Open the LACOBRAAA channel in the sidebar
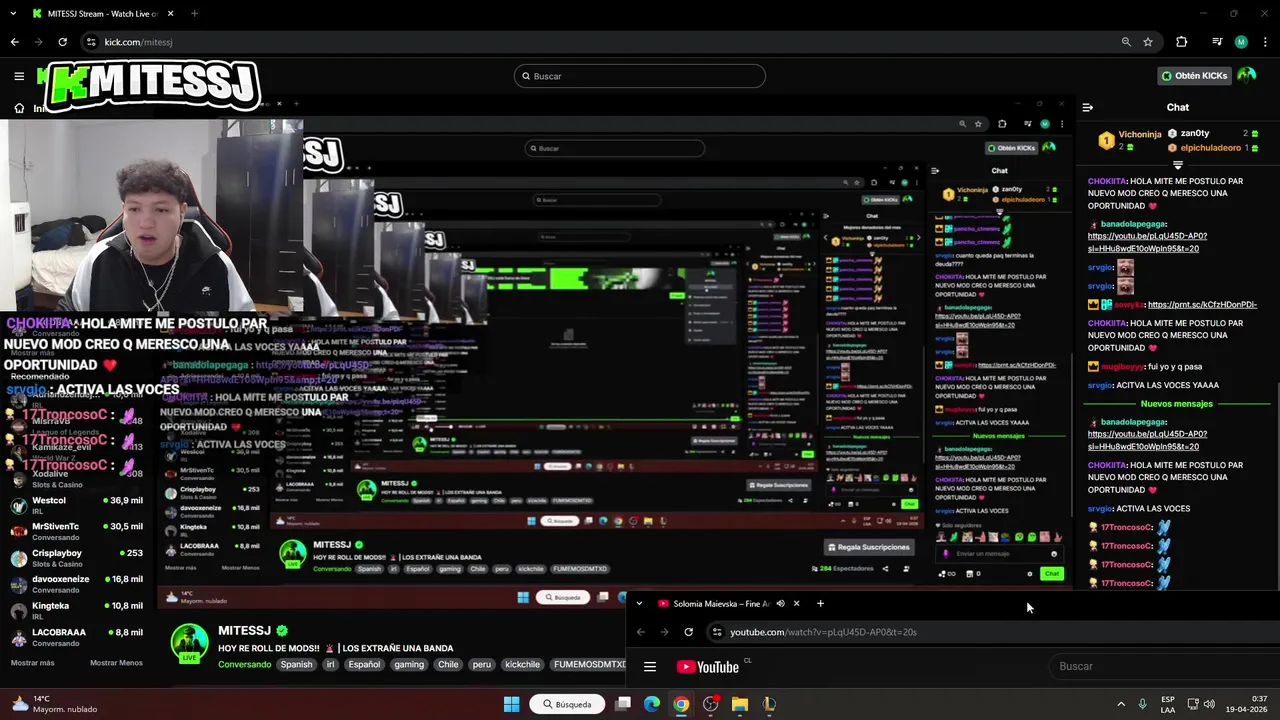Screen dimensions: 1280x720 (77, 637)
